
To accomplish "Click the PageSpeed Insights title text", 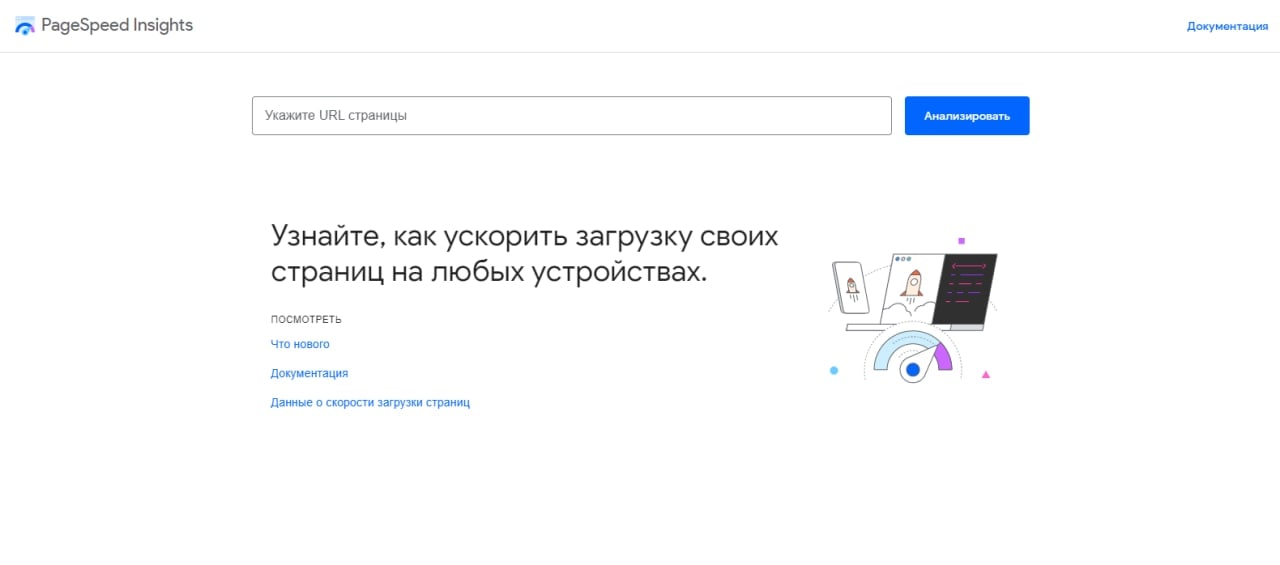I will tap(117, 26).
